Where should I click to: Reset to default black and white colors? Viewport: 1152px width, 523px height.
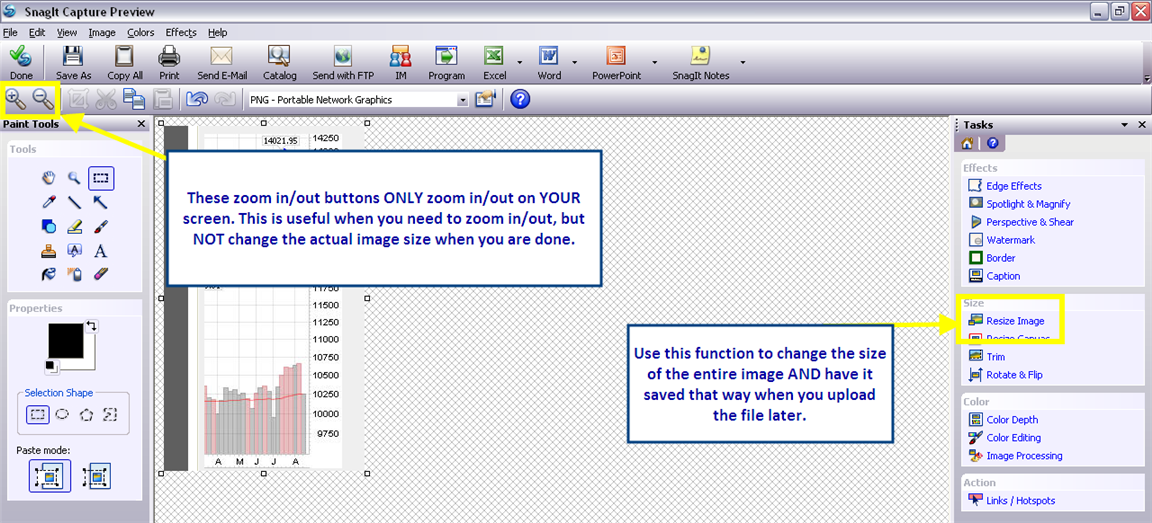click(x=51, y=367)
